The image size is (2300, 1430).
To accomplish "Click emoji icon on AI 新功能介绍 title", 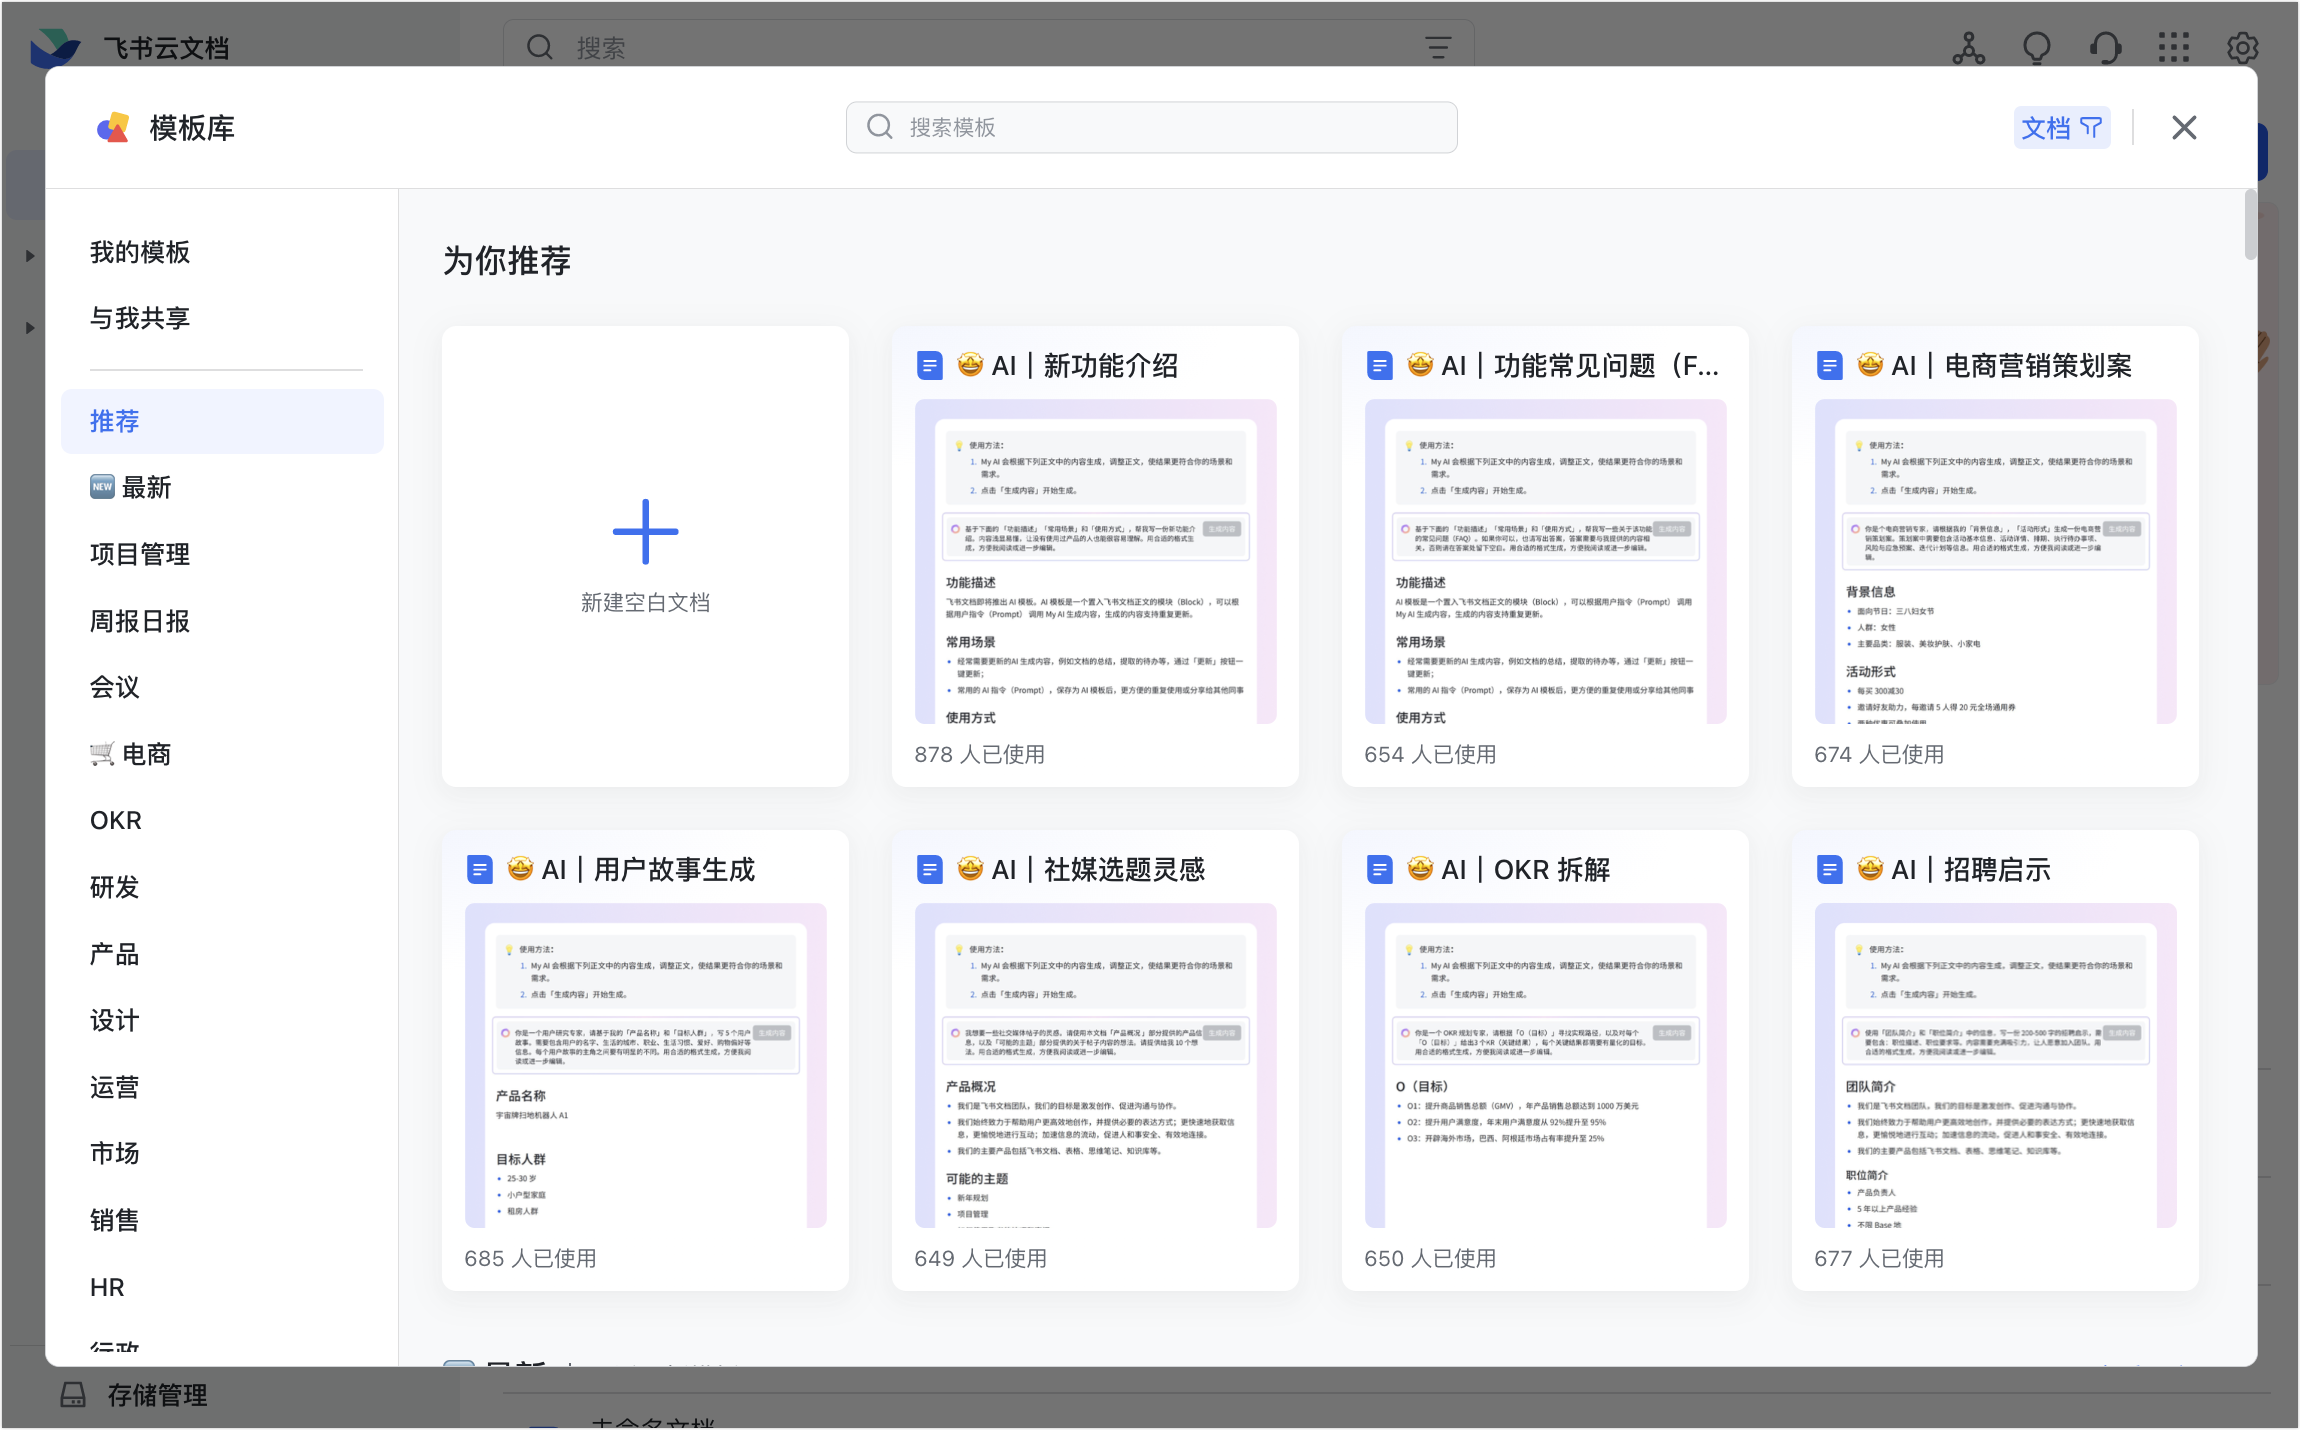I will click(970, 364).
